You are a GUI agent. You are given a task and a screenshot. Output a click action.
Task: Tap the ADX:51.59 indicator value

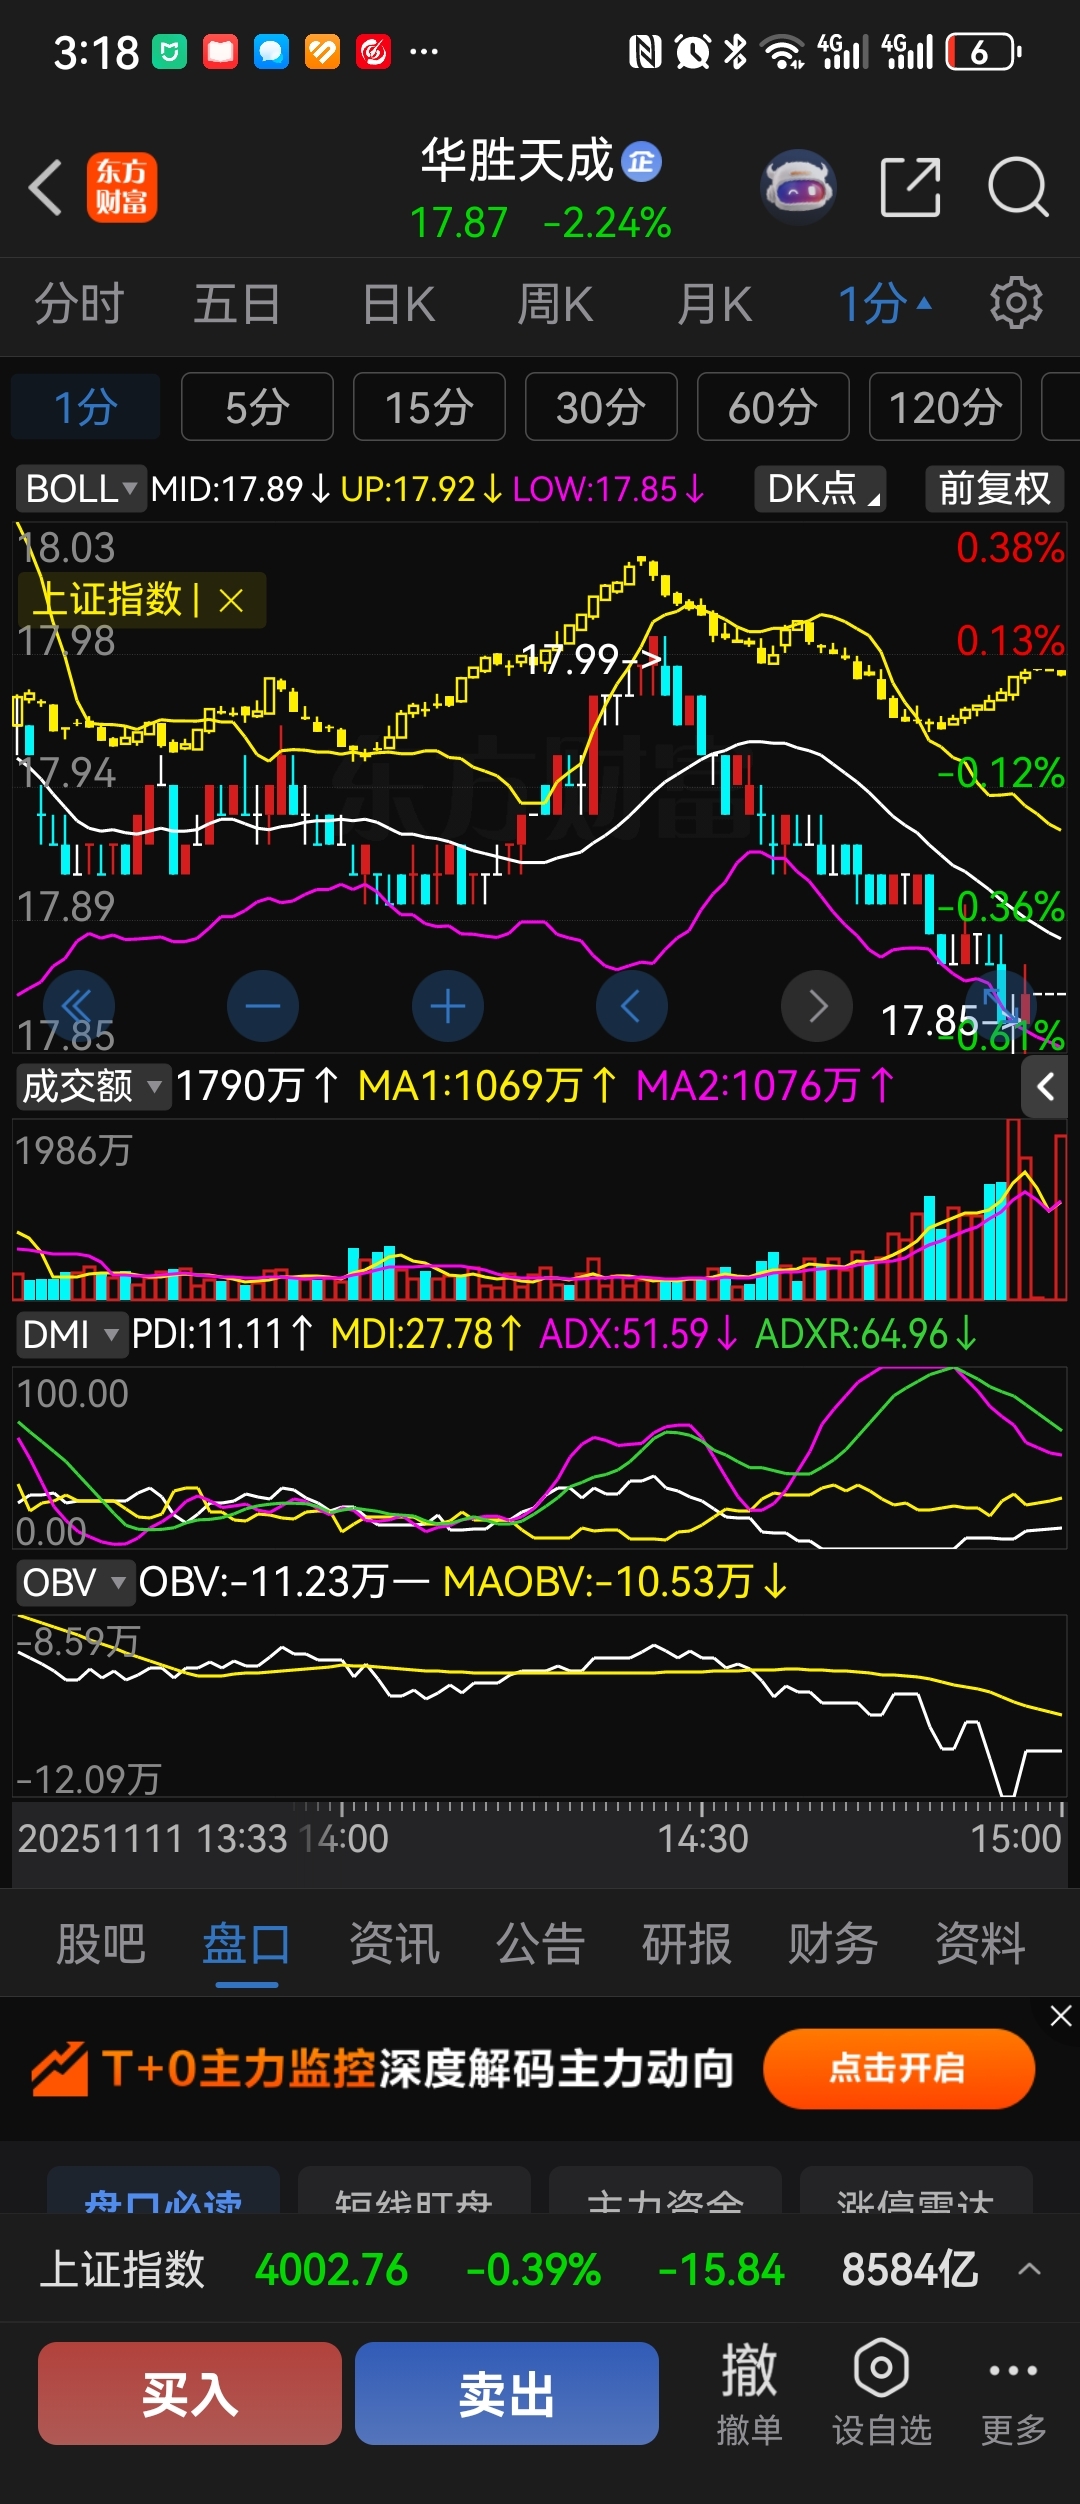pyautogui.click(x=638, y=1334)
